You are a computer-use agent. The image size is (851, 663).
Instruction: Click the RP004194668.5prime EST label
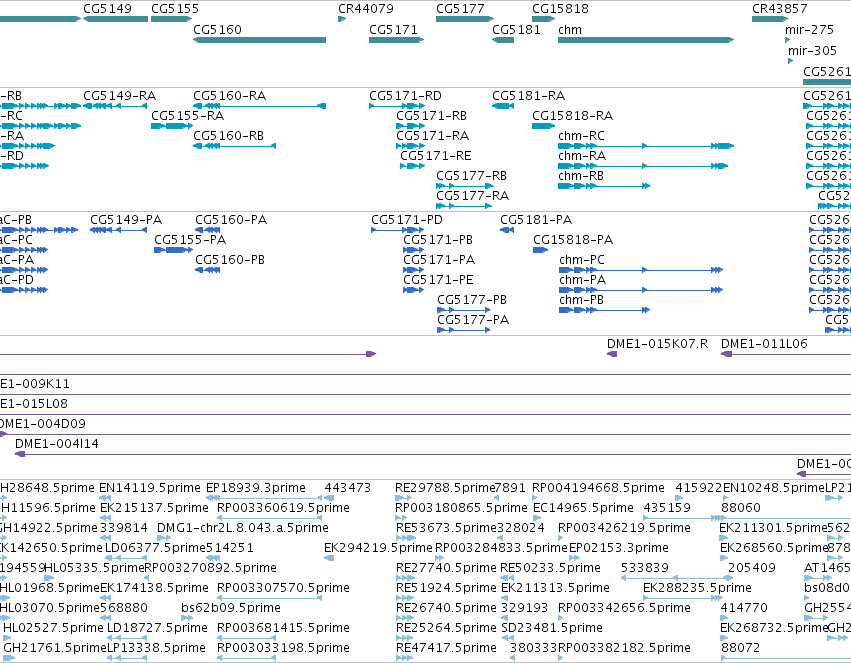coord(598,488)
